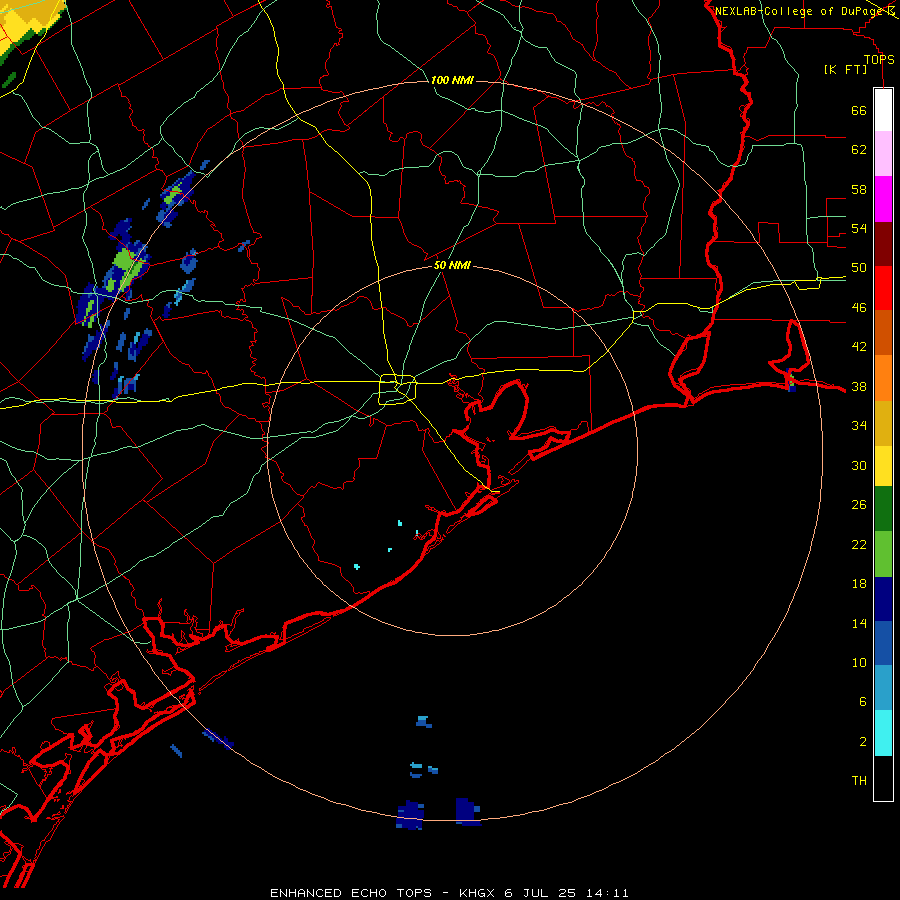Click the light pink 62 kft swatch
This screenshot has height=900, width=900.
coord(883,153)
